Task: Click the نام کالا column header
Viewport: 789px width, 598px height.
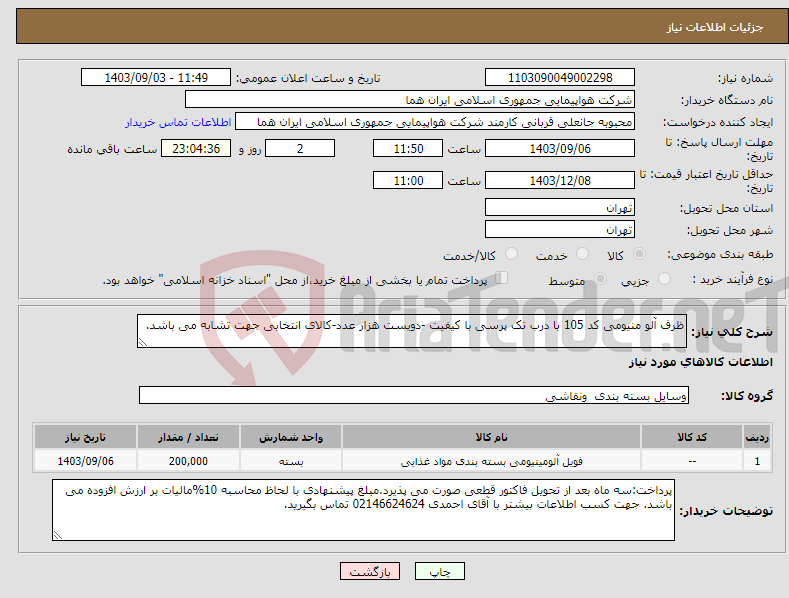Action: pyautogui.click(x=491, y=437)
